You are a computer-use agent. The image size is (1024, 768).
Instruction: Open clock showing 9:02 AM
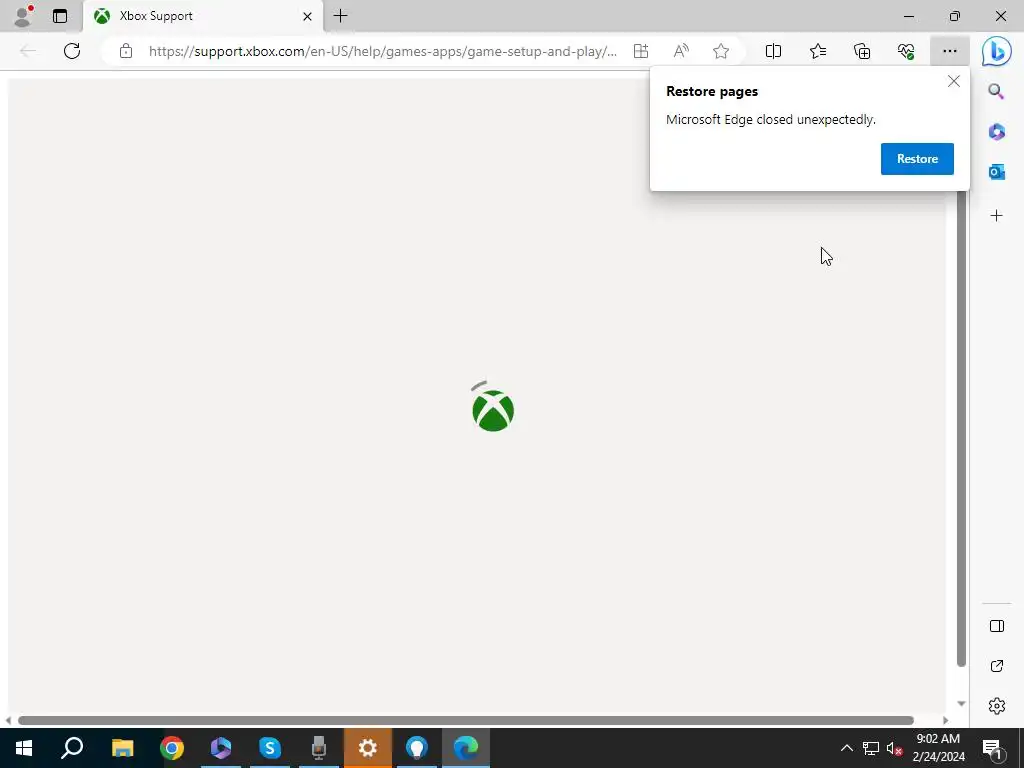(x=938, y=748)
